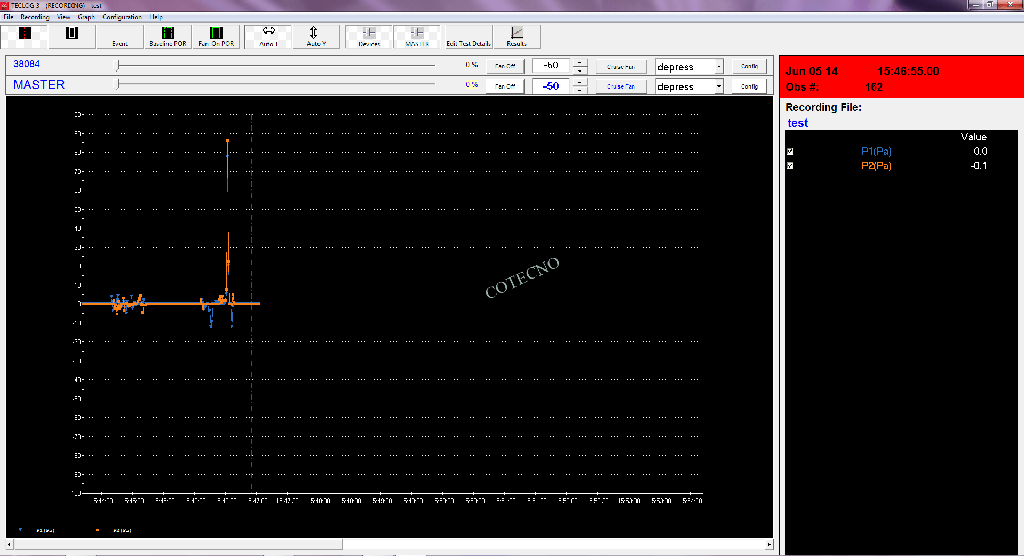Enable Auto X axis scaling
The width and height of the screenshot is (1024, 556).
[268, 37]
